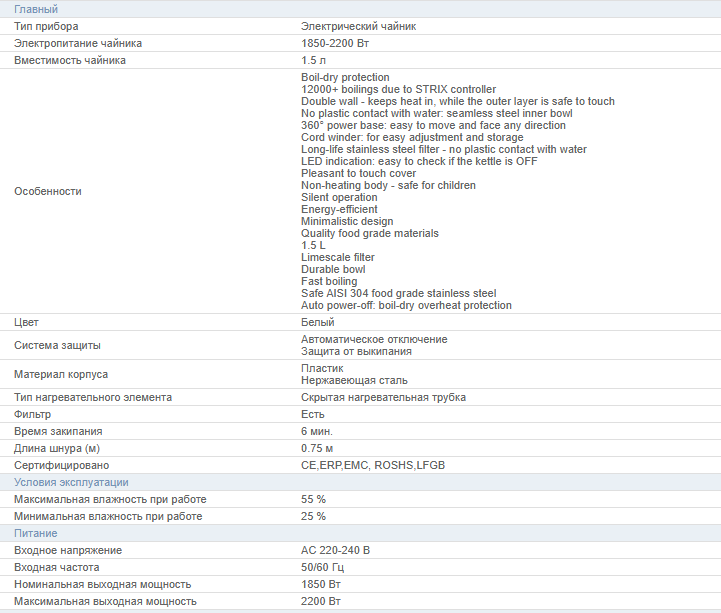
Task: Click the "Нержавеющая сталь" material value
Action: 354,380
